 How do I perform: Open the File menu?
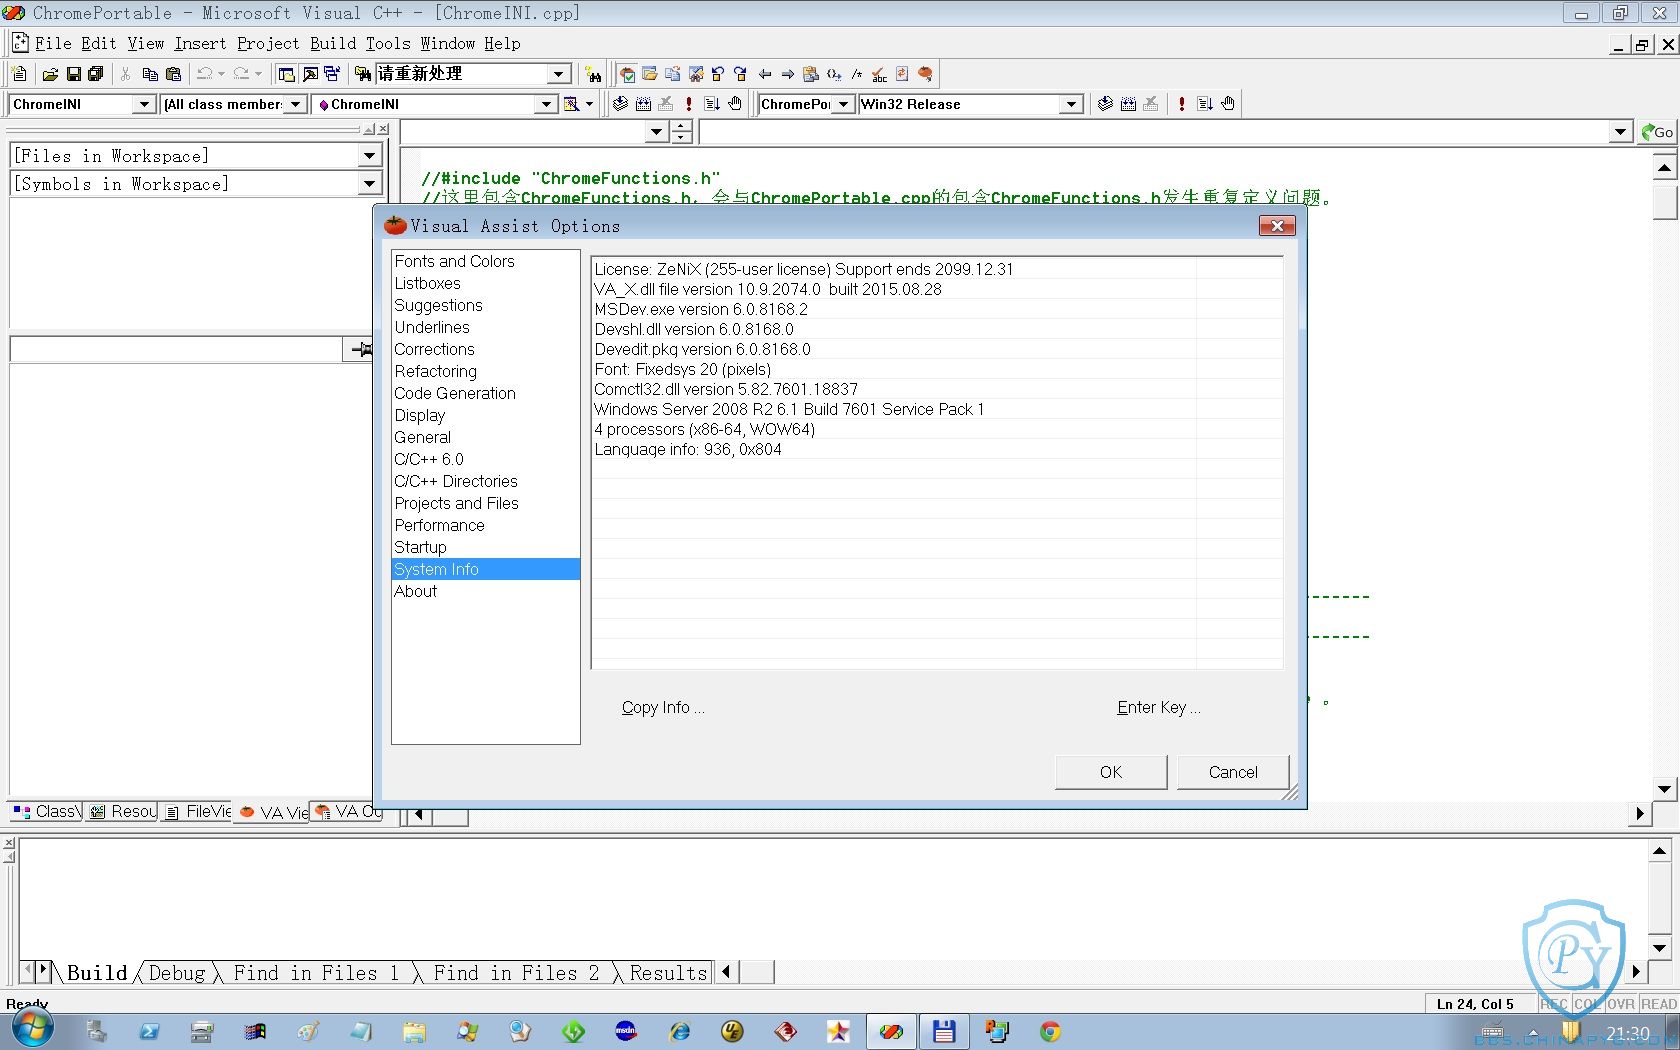pos(53,44)
